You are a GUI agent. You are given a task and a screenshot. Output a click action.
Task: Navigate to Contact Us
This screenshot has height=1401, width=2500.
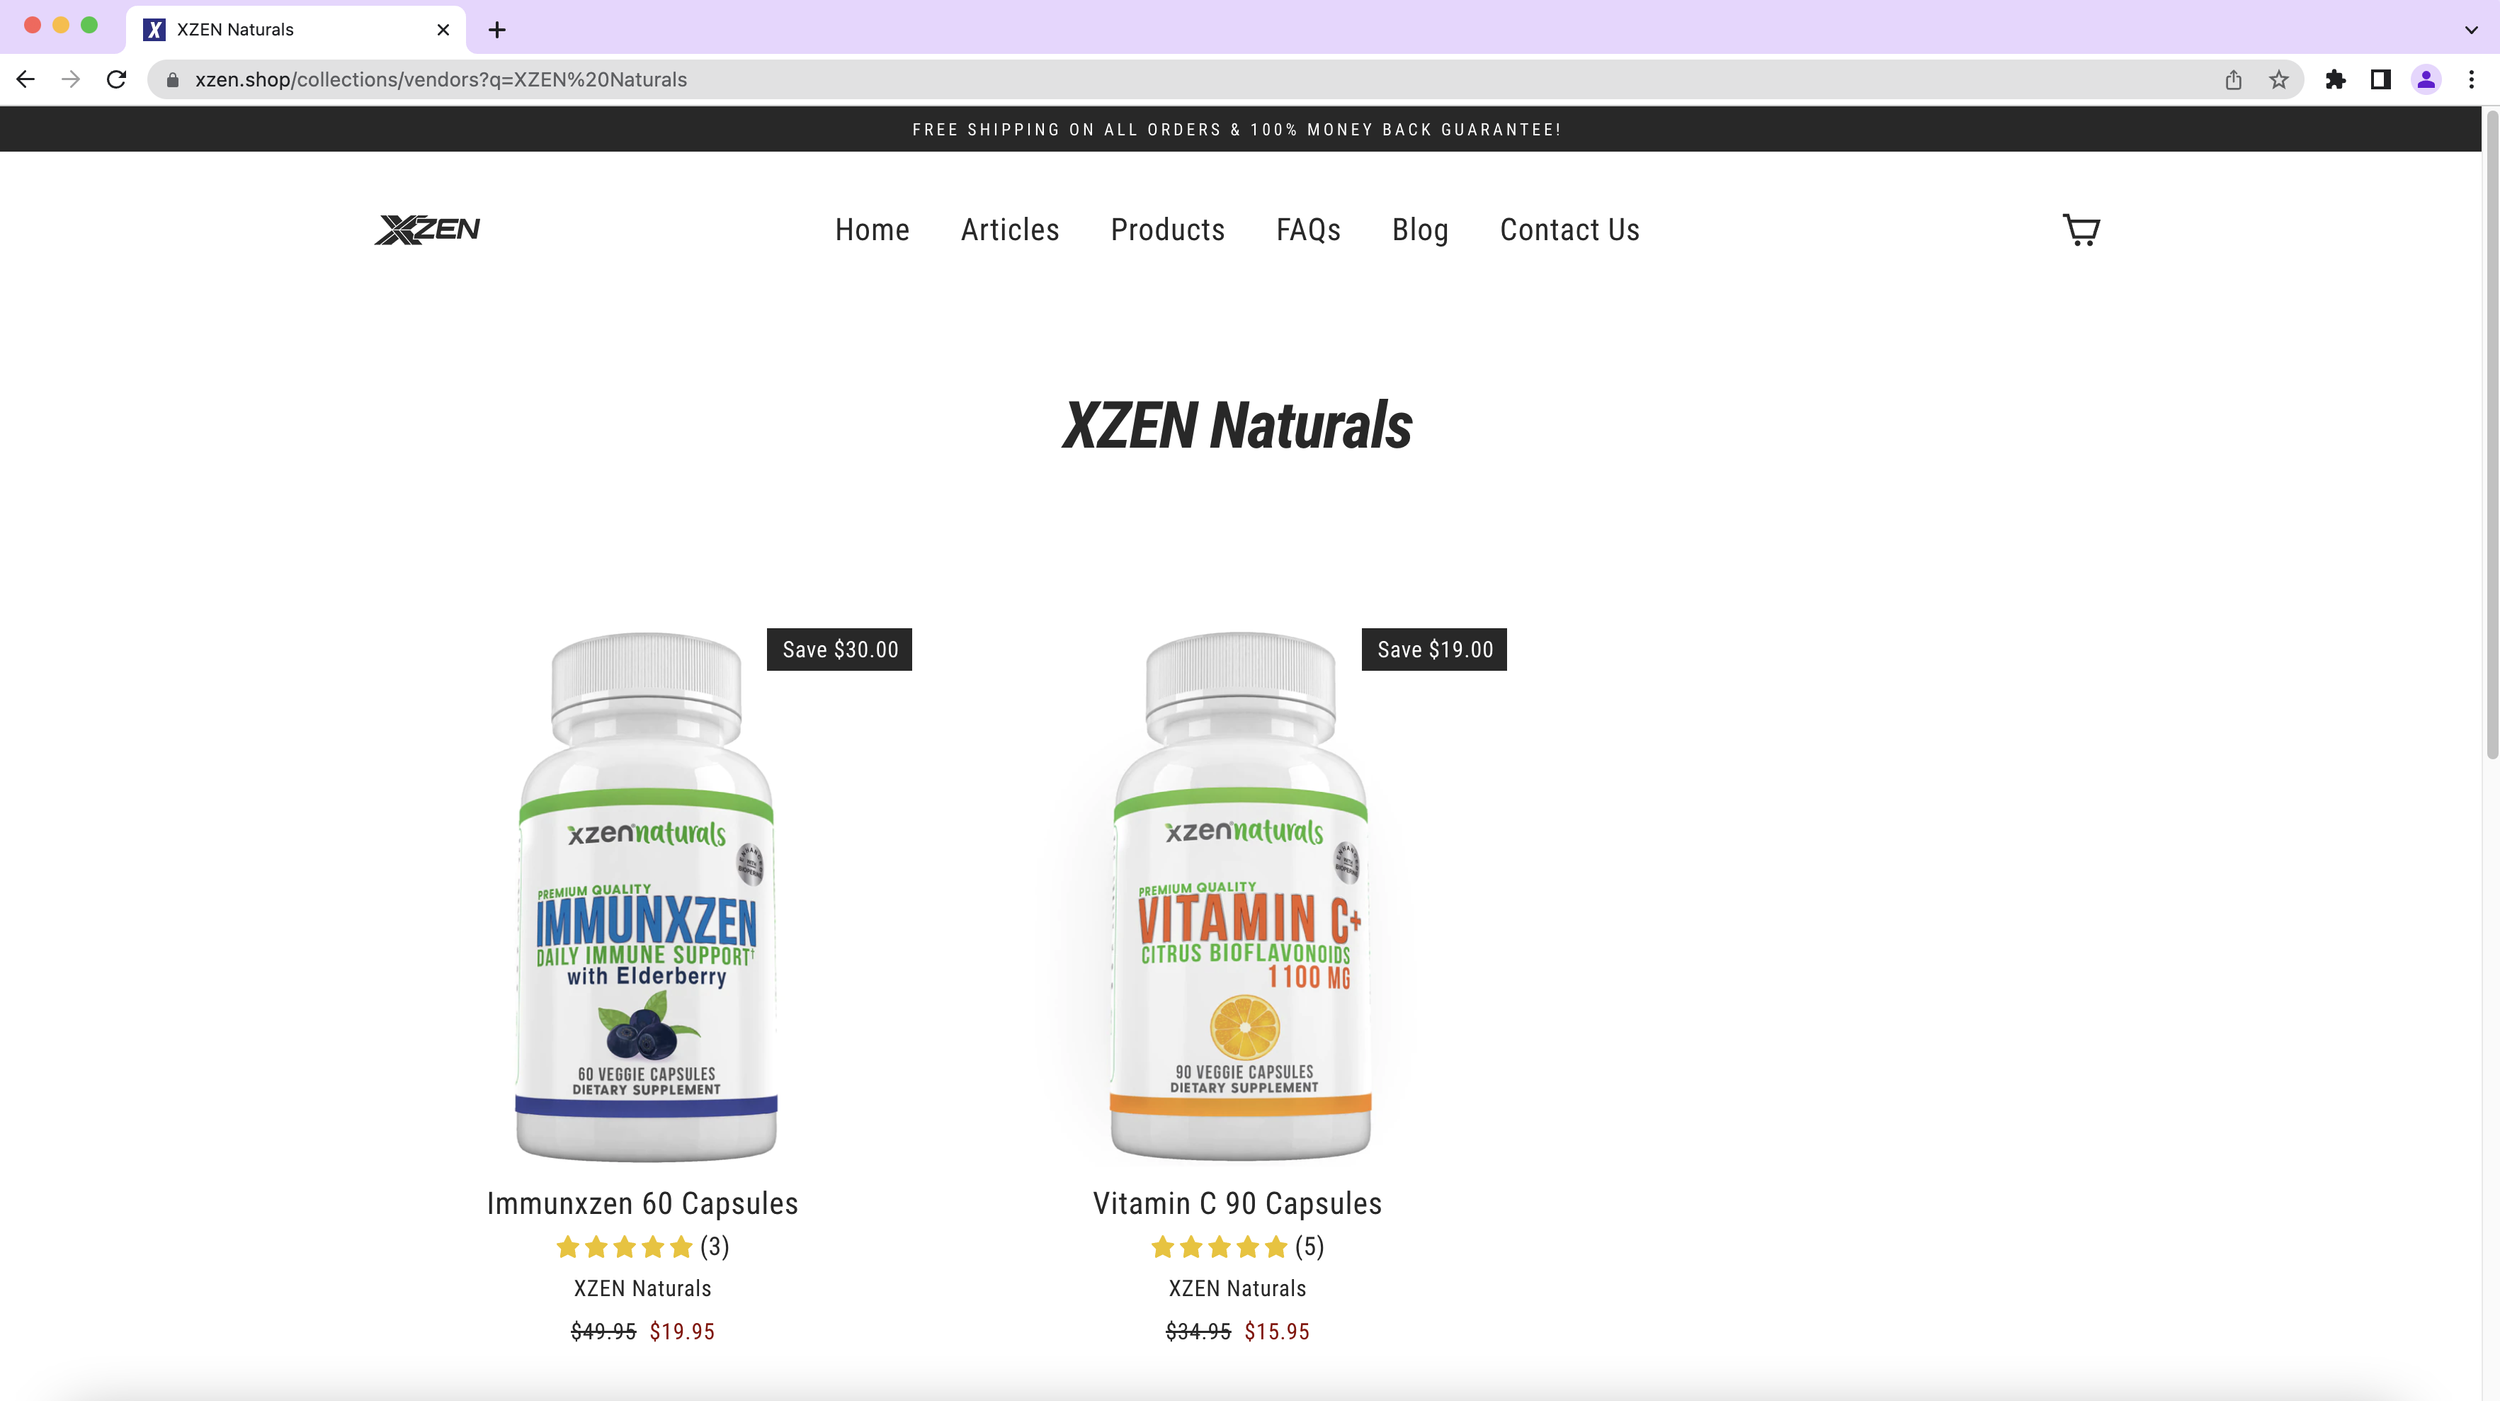pyautogui.click(x=1569, y=230)
